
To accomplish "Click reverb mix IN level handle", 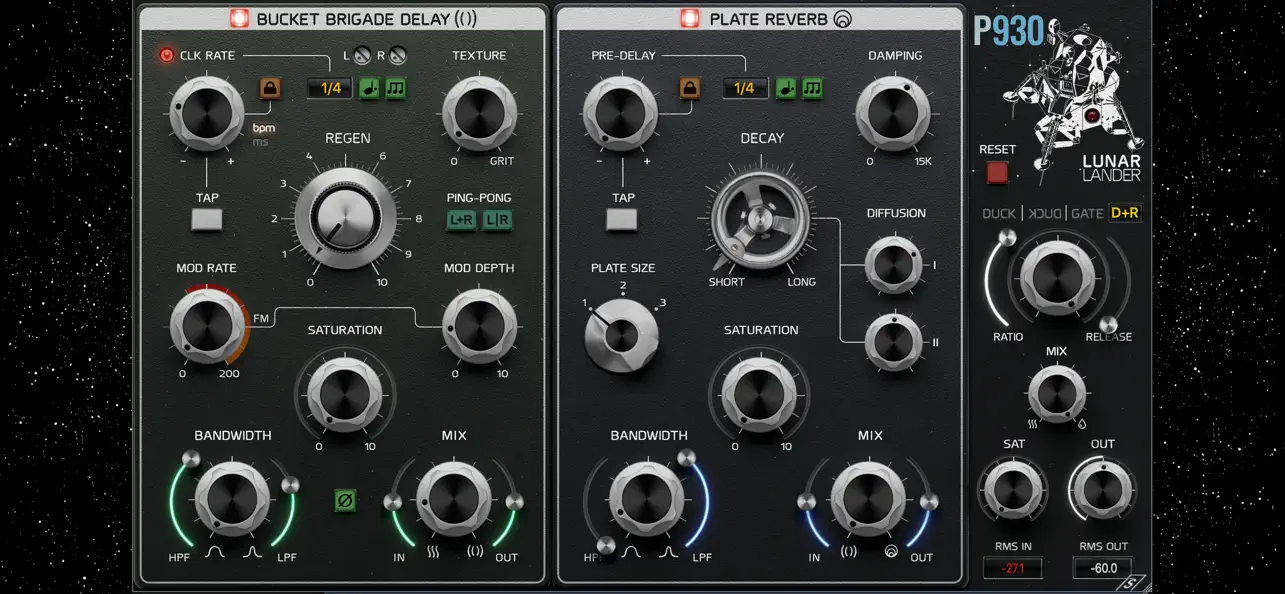I will (x=807, y=502).
